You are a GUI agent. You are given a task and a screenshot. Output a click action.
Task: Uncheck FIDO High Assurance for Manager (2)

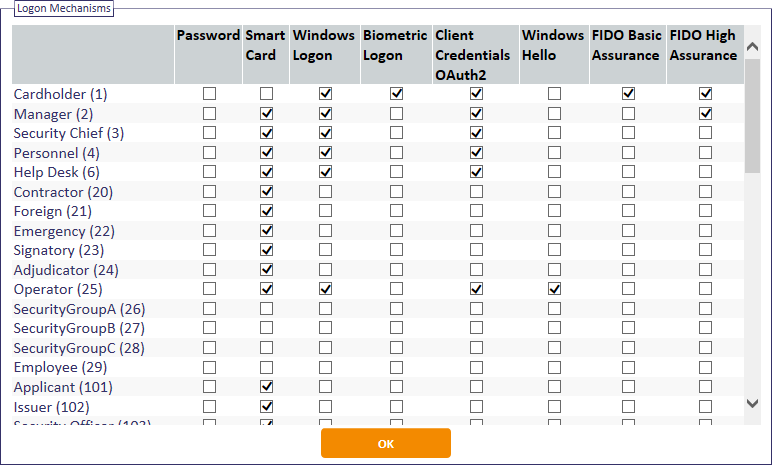[706, 113]
